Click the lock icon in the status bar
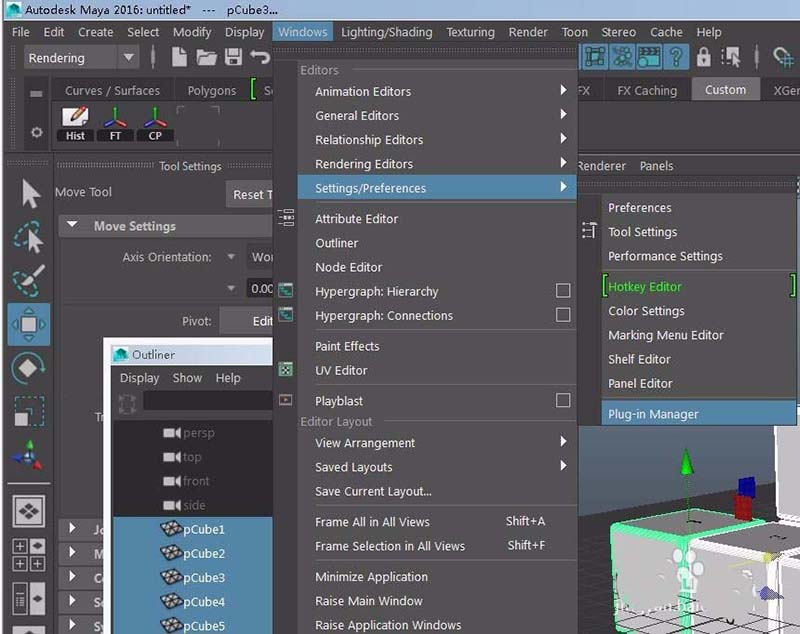This screenshot has height=634, width=800. tap(703, 57)
